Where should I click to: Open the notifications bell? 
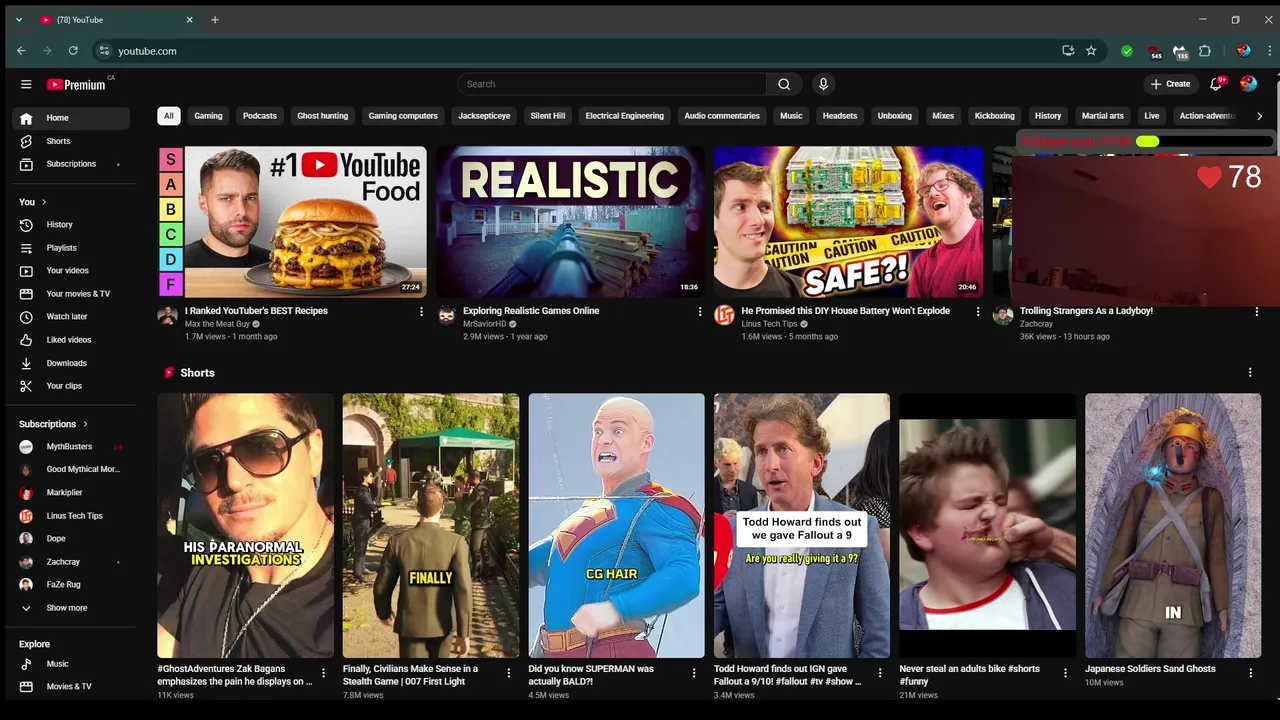1216,84
